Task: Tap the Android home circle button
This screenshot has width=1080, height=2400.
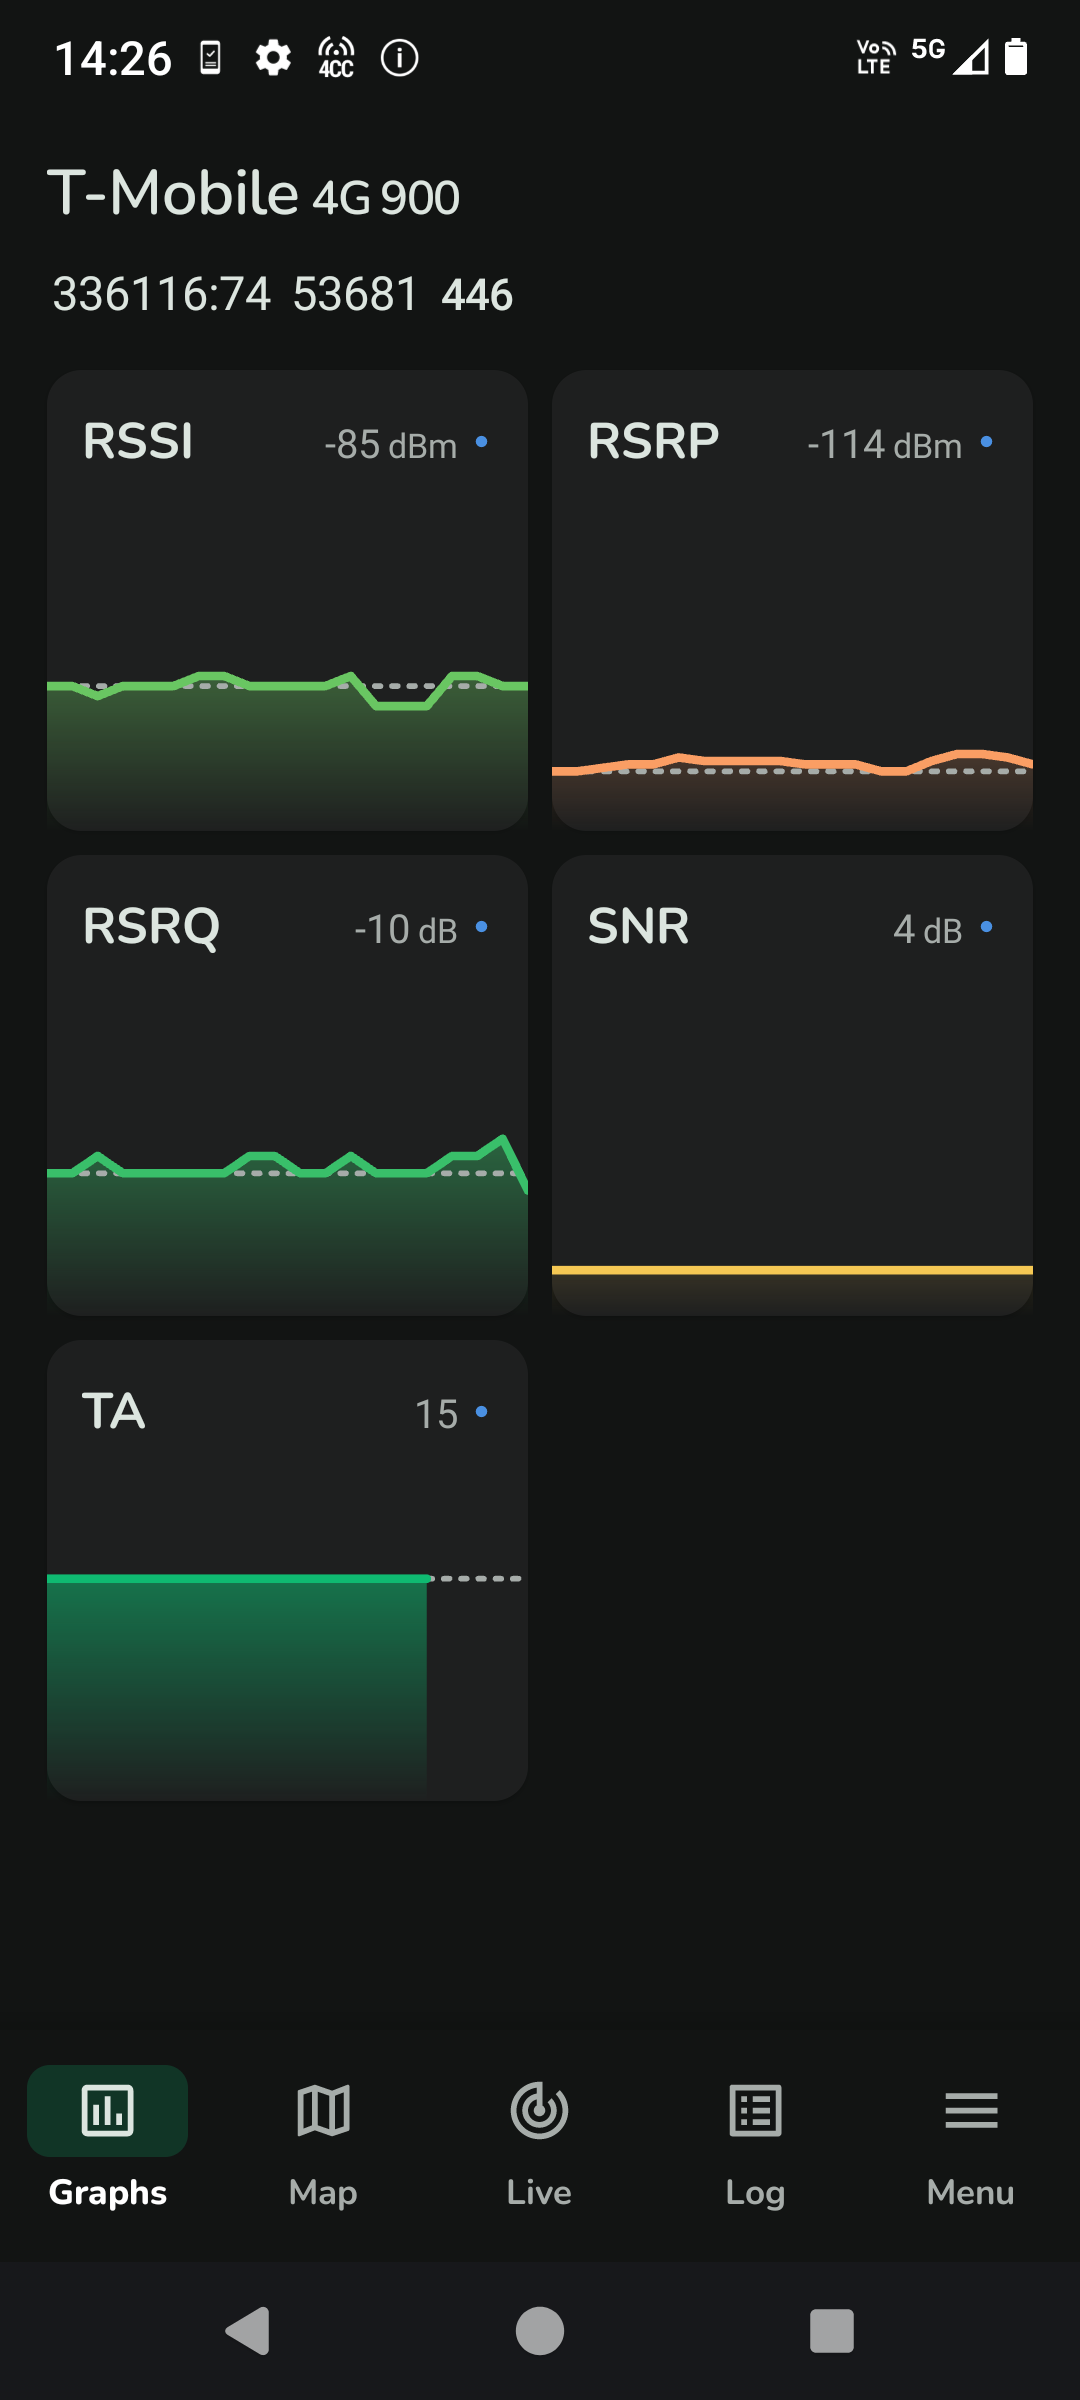Action: click(540, 2331)
